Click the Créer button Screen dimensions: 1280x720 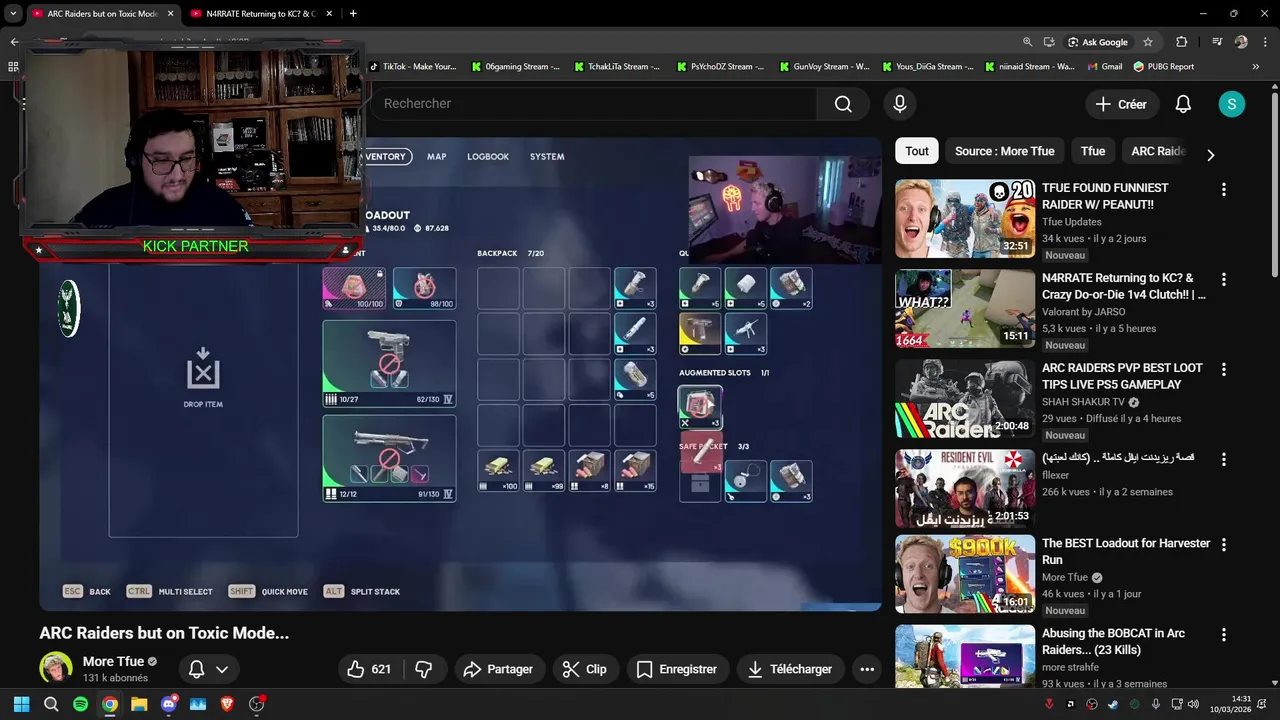(x=1122, y=104)
